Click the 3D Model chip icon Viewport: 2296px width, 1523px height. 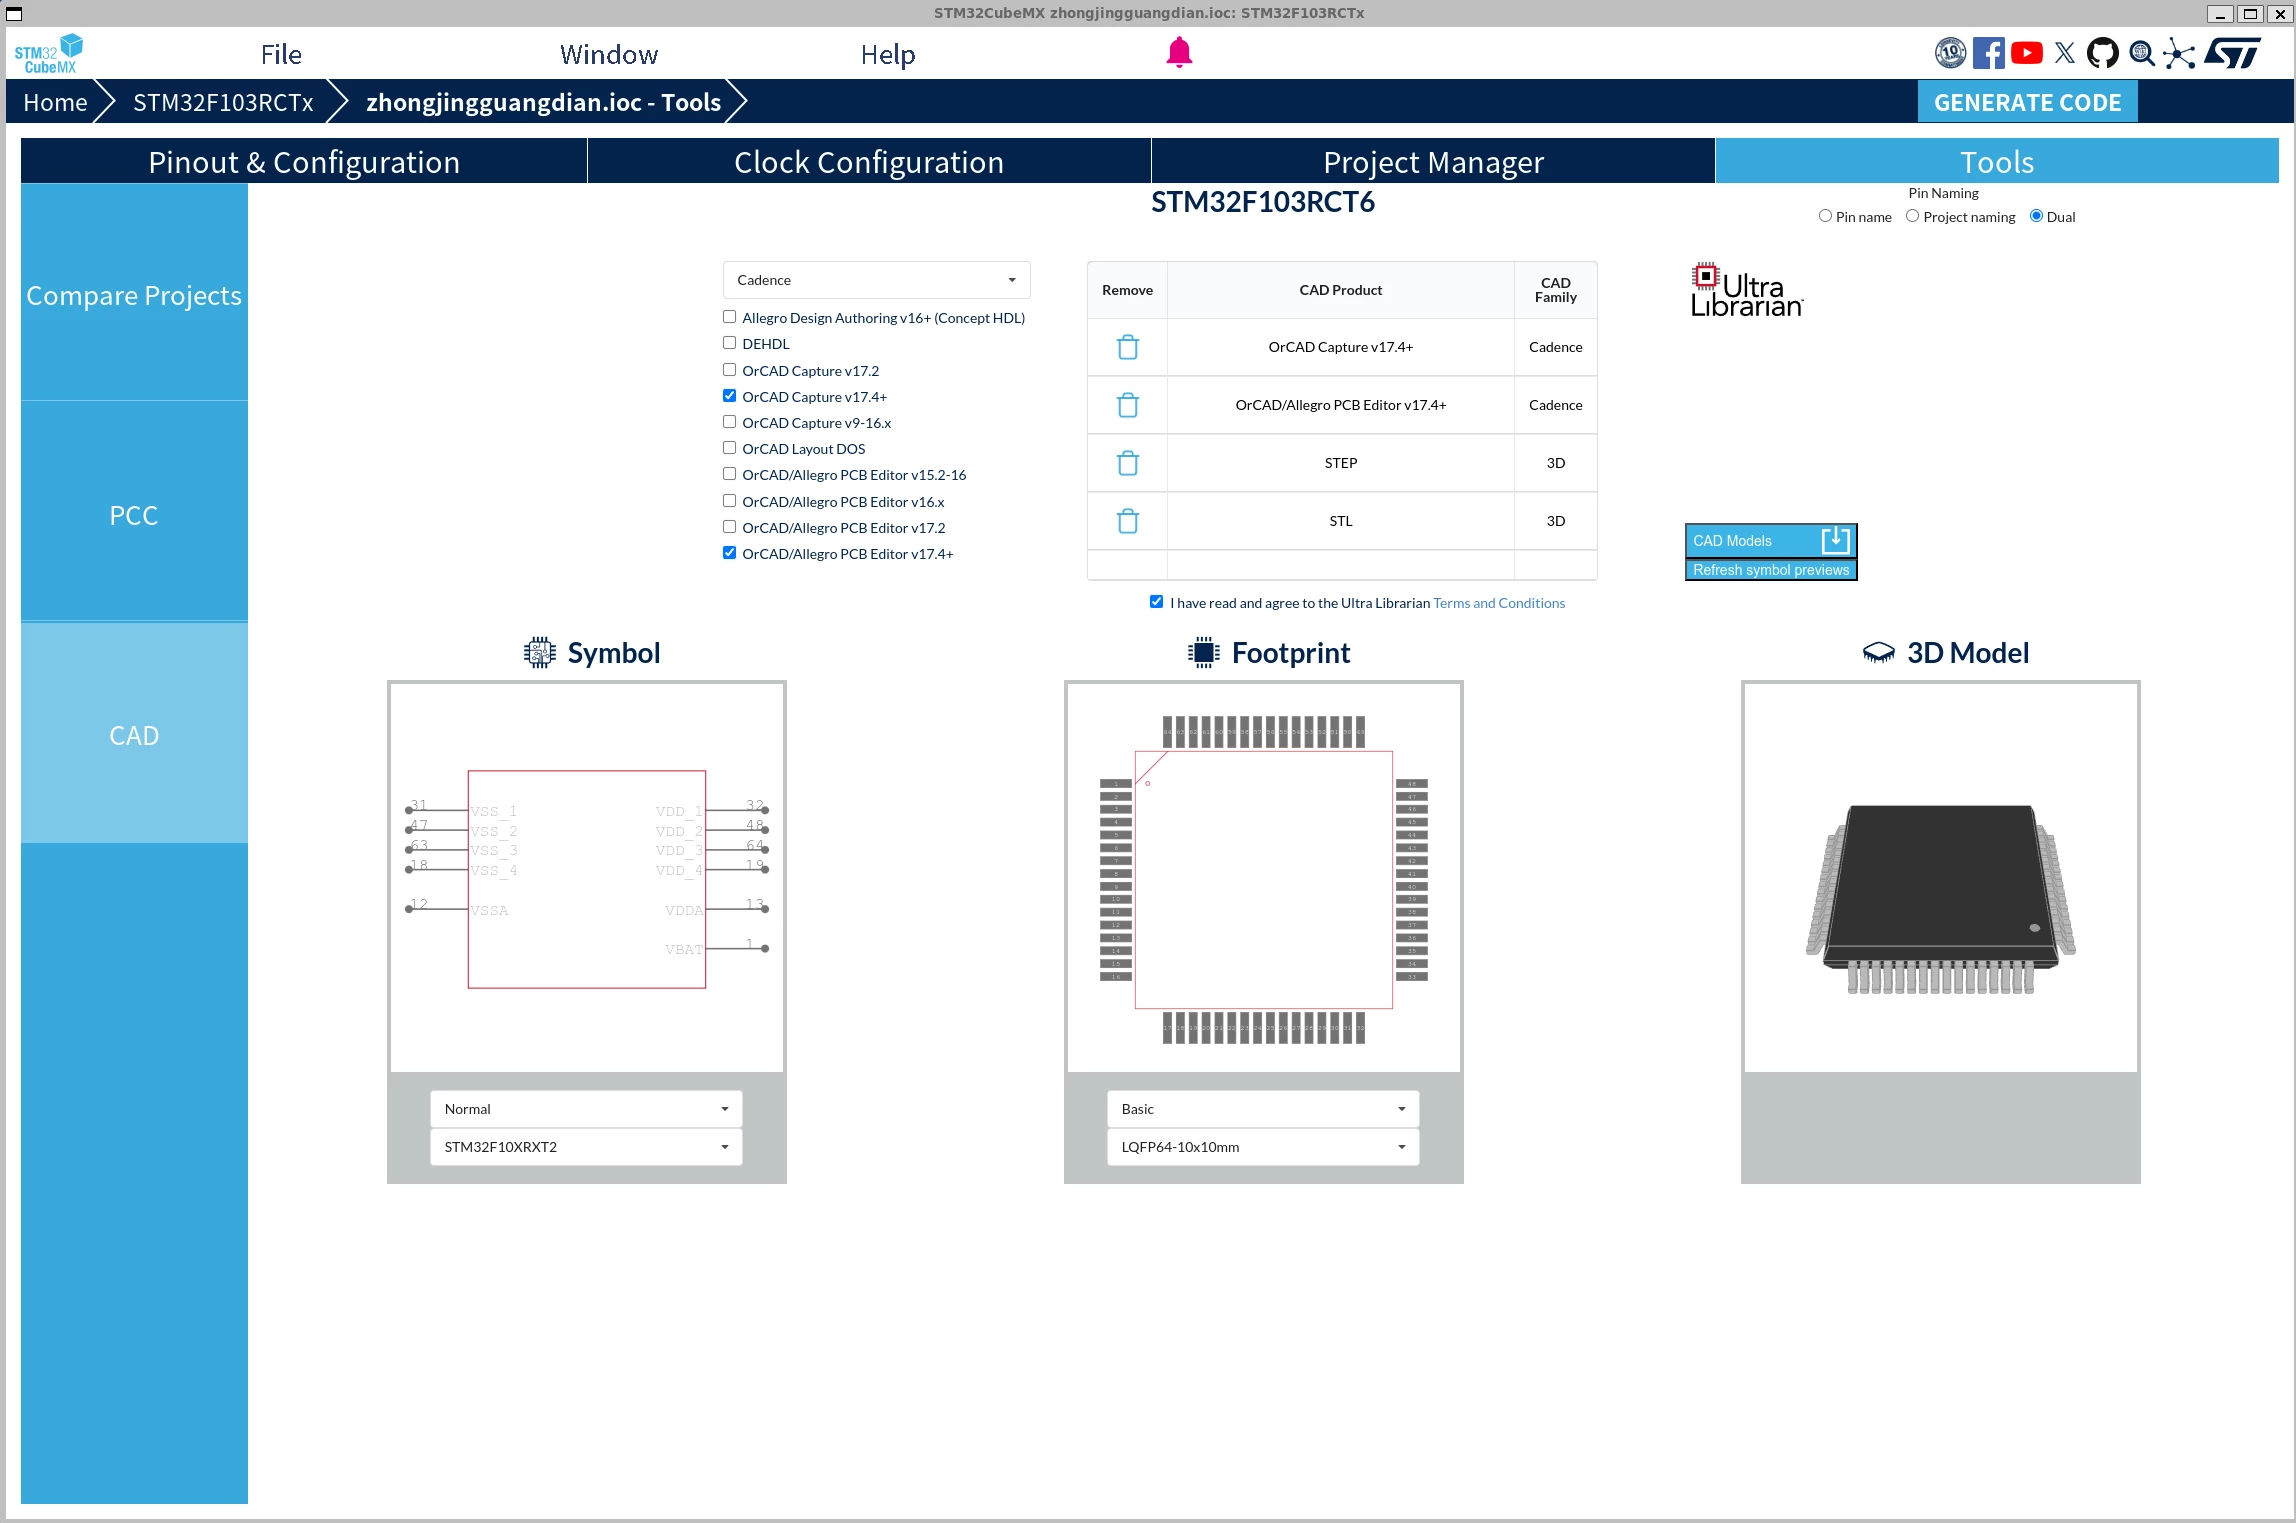(1878, 652)
